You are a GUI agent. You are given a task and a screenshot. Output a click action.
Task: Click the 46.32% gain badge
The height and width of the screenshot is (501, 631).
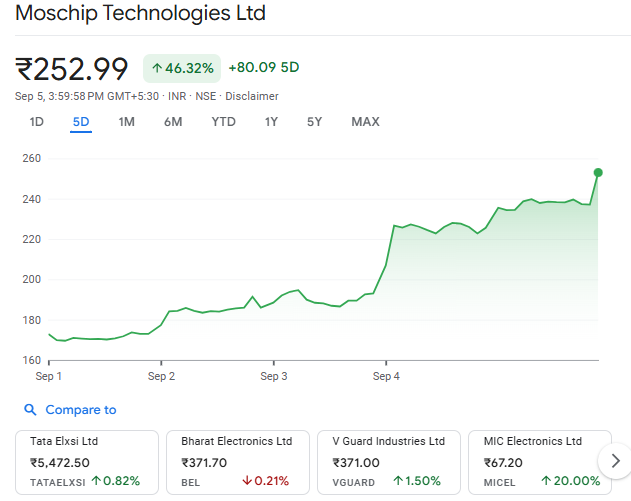click(x=181, y=68)
